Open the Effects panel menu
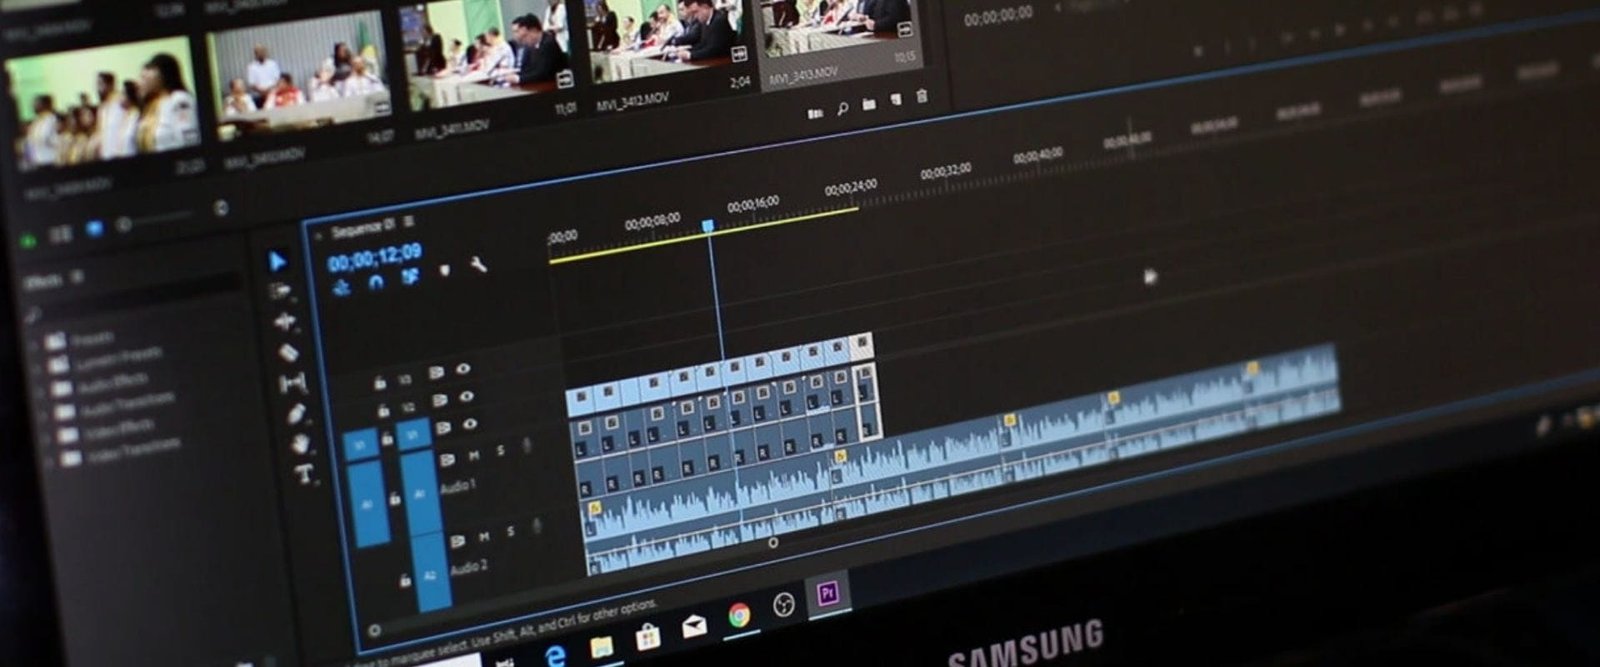Image resolution: width=1600 pixels, height=667 pixels. [77, 276]
